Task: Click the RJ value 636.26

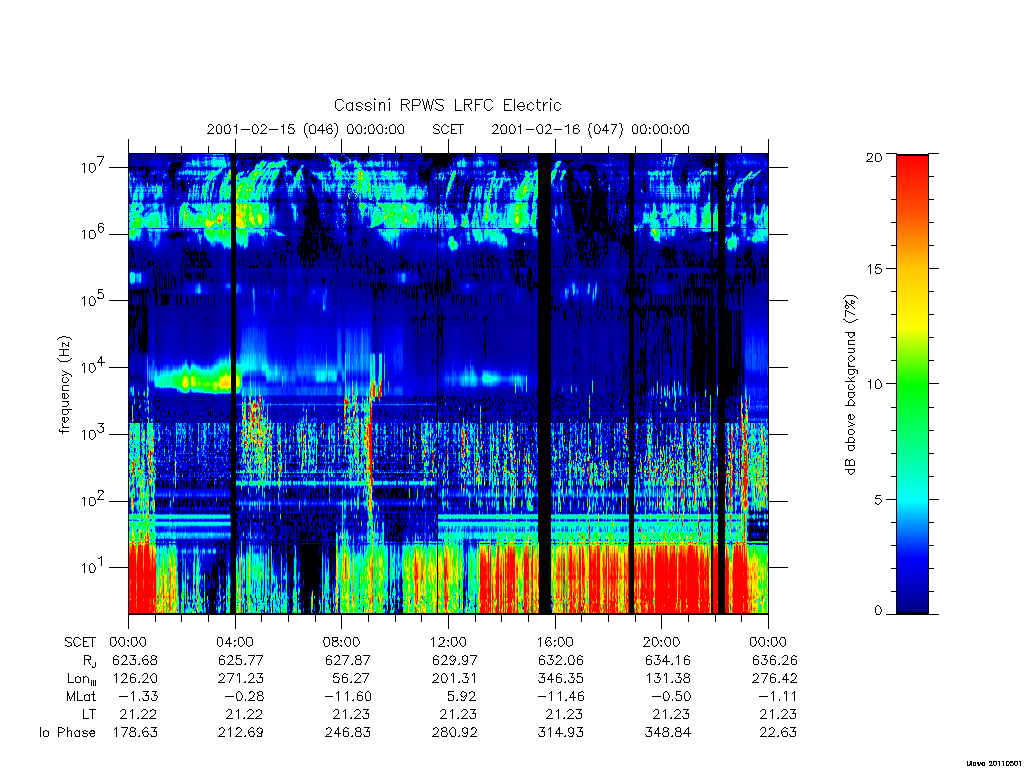Action: tap(775, 660)
